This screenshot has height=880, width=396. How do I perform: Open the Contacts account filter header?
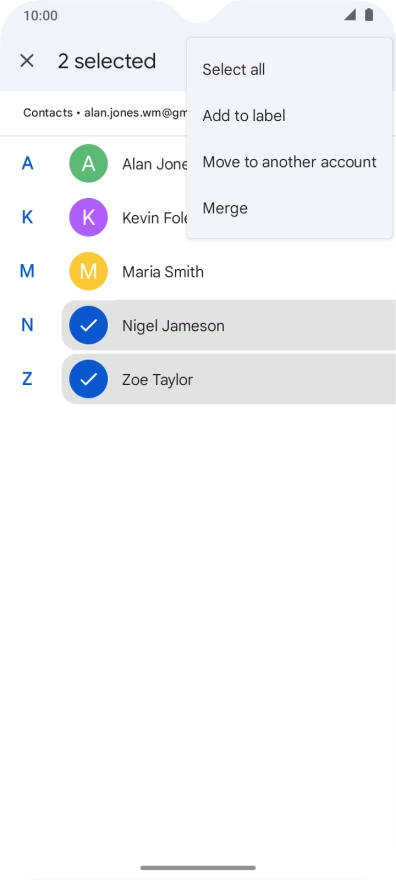(105, 113)
